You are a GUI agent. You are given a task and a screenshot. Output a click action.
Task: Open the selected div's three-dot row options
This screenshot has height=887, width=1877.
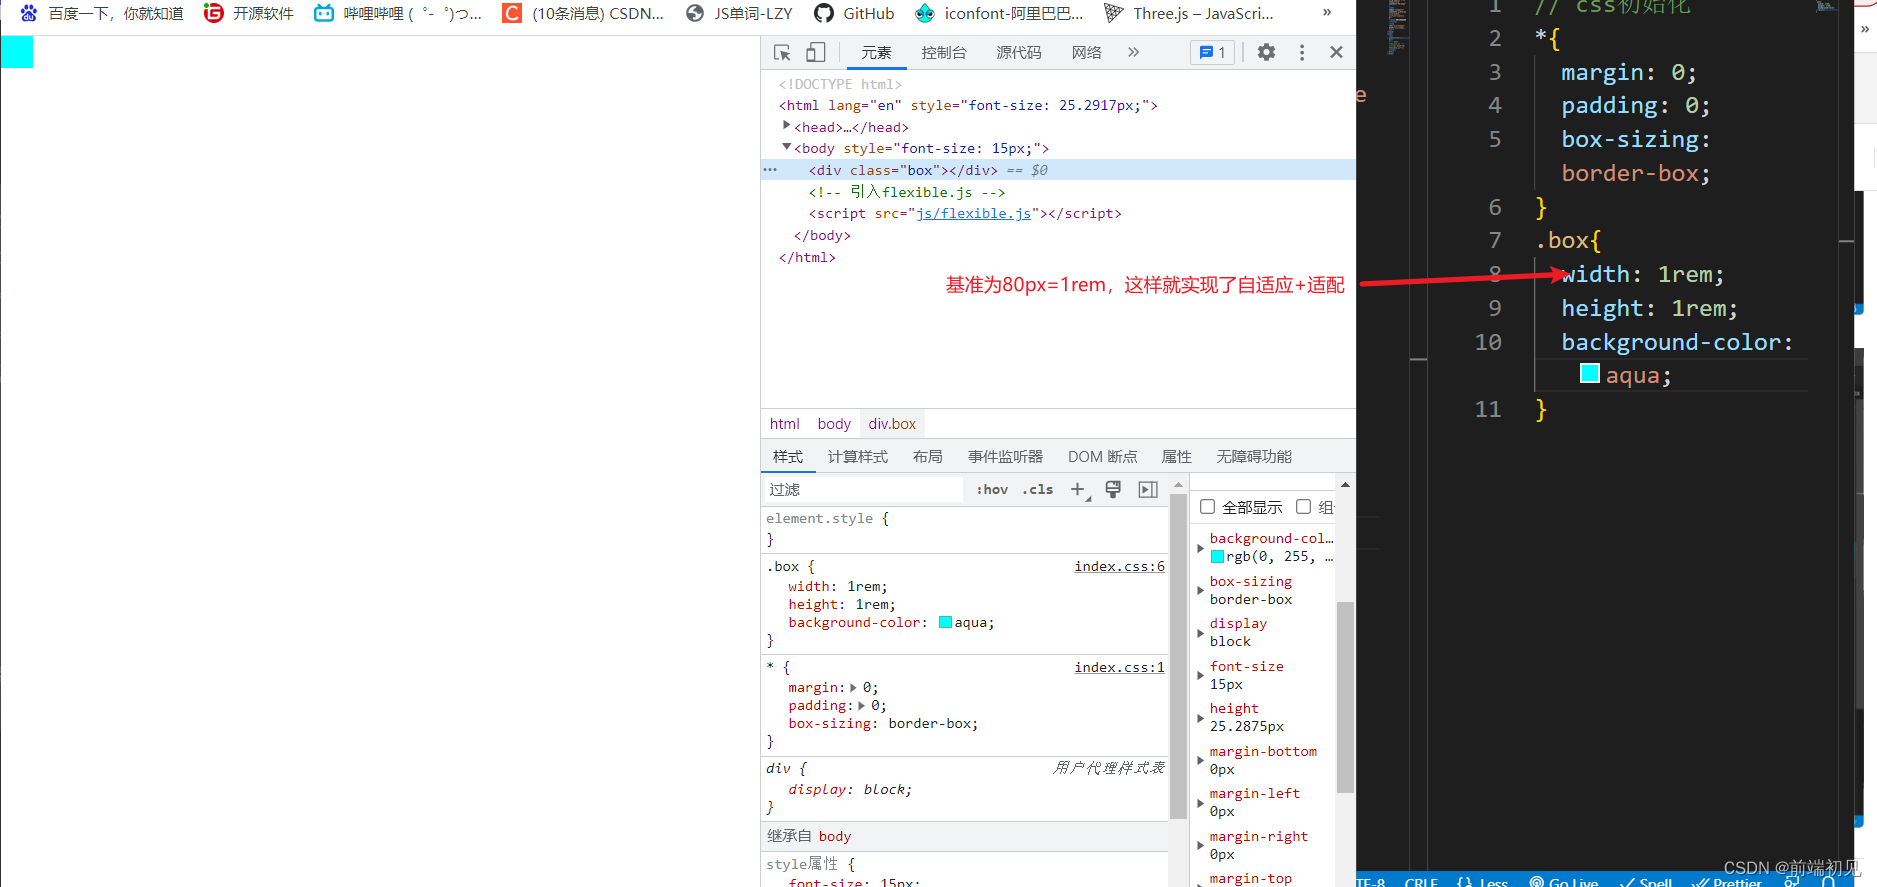[x=769, y=170]
